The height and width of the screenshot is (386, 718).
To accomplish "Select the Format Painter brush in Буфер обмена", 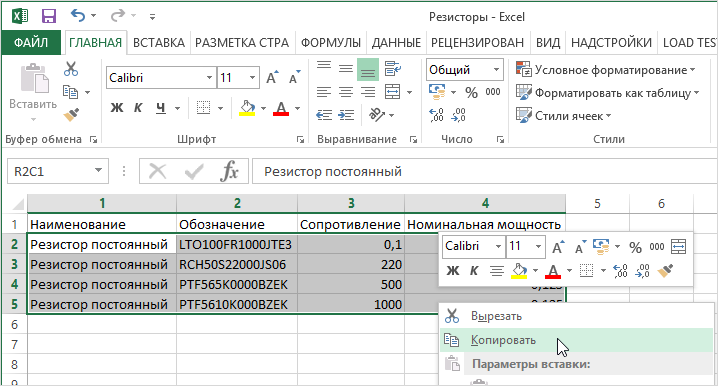I will (71, 114).
